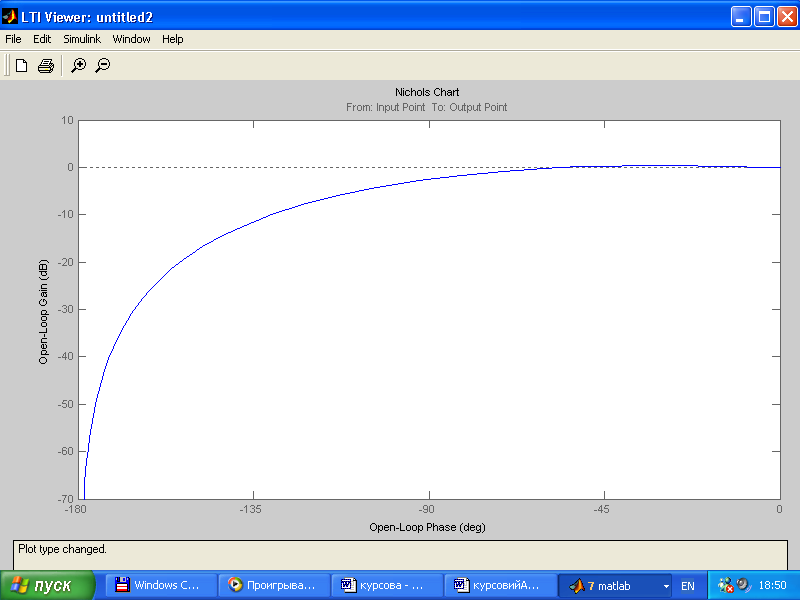This screenshot has height=600, width=800.
Task: Click the -135 phase axis tick label
Action: tap(251, 509)
